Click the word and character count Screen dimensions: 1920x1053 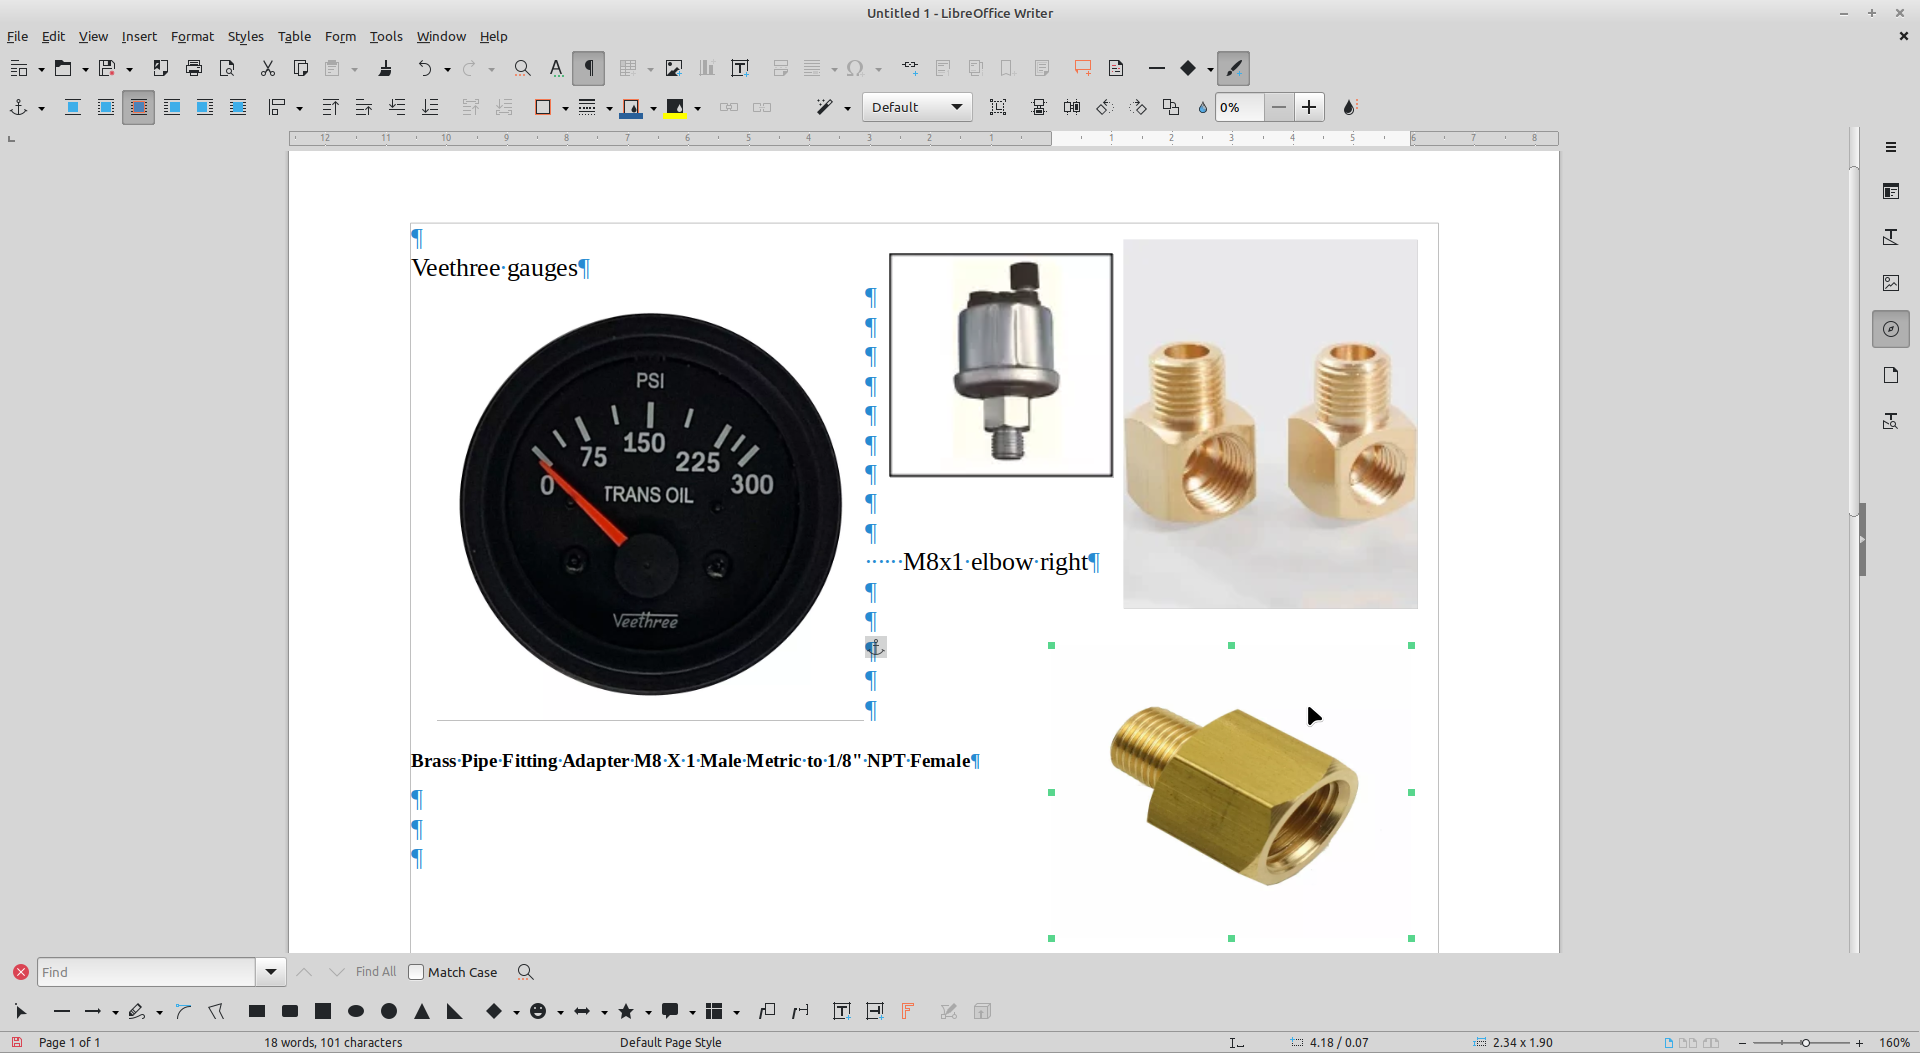pyautogui.click(x=333, y=1042)
